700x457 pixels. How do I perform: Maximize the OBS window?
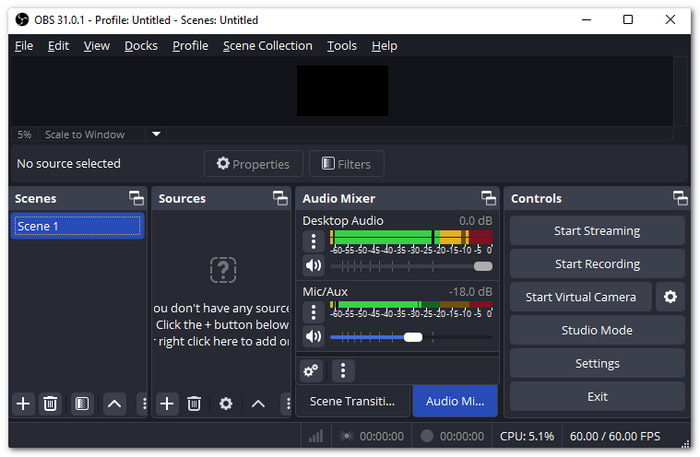coord(628,20)
